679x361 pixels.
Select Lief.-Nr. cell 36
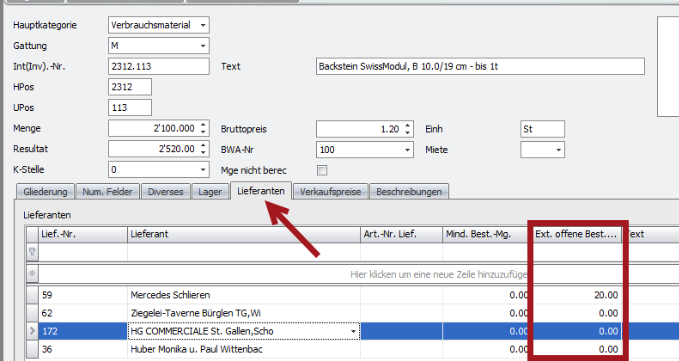point(83,350)
